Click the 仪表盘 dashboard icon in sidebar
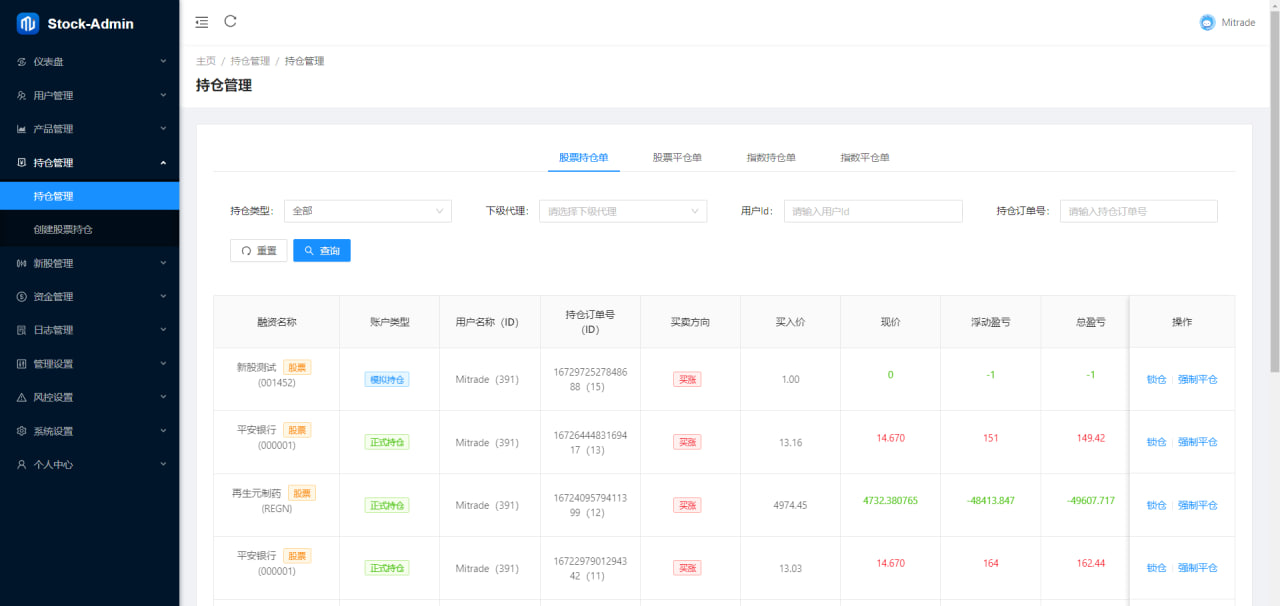The image size is (1280, 606). tap(22, 62)
